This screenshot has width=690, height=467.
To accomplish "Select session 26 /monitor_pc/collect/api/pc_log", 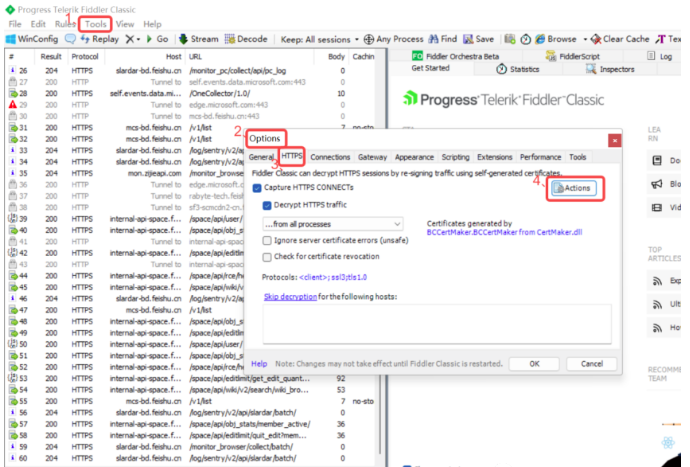I will 189,70.
